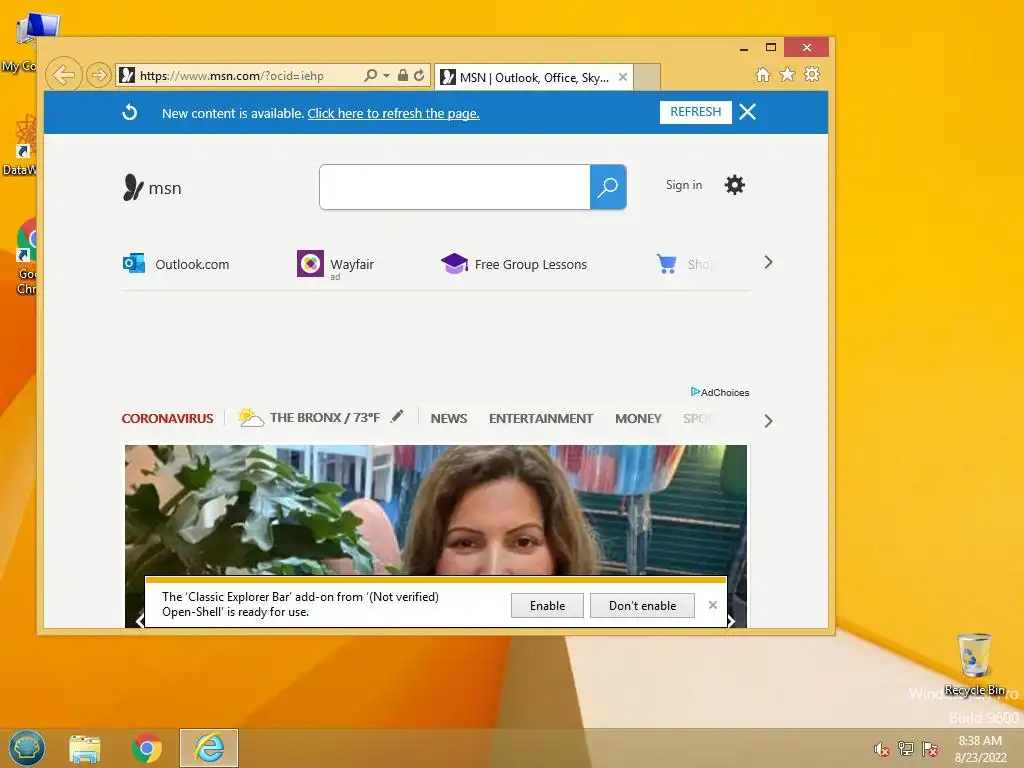1024x768 pixels.
Task: Open THE BRONX / 73°F weather
Action: 309,418
